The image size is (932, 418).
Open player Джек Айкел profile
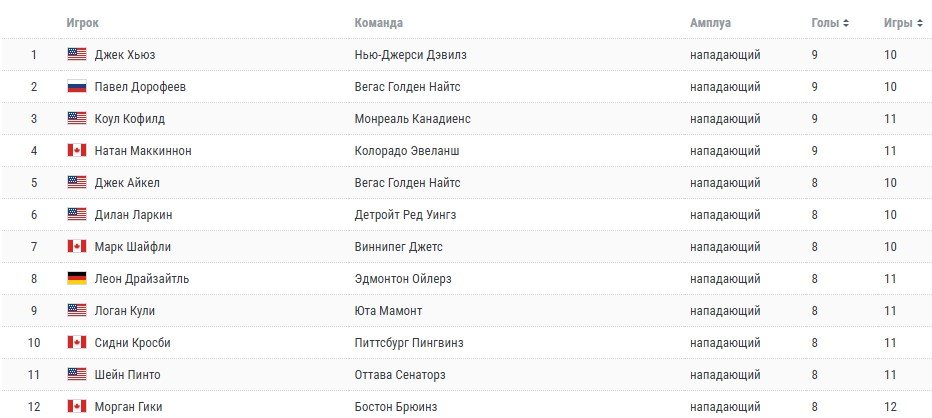[127, 182]
